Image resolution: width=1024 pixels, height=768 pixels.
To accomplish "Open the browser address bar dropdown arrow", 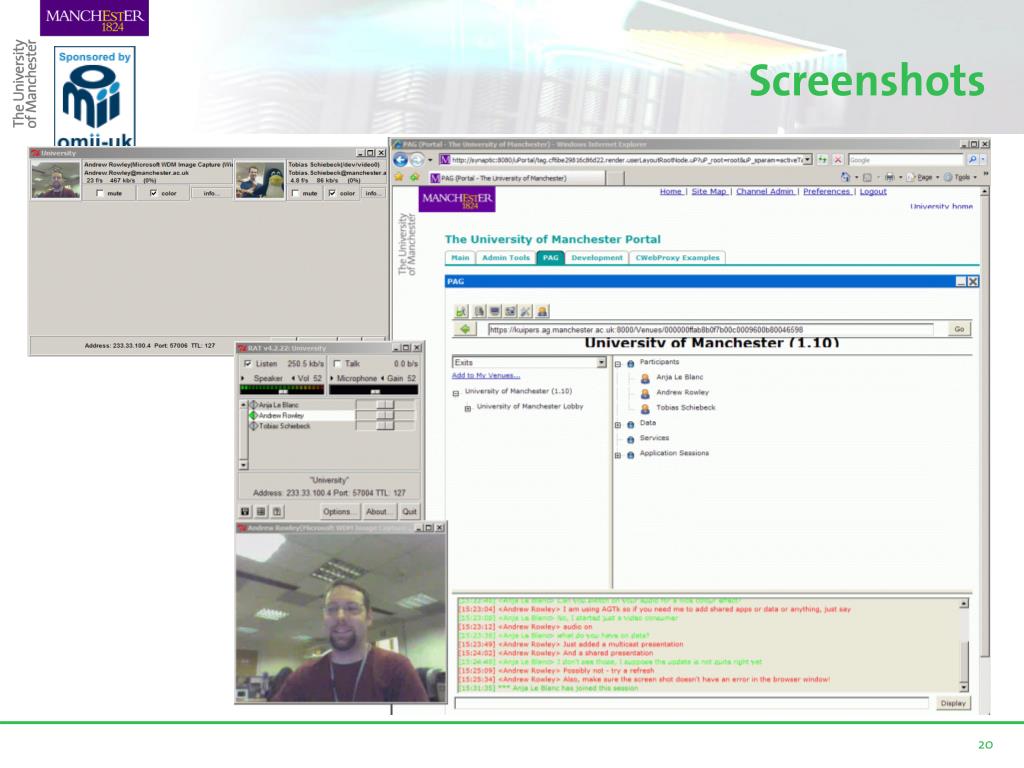I will (807, 160).
